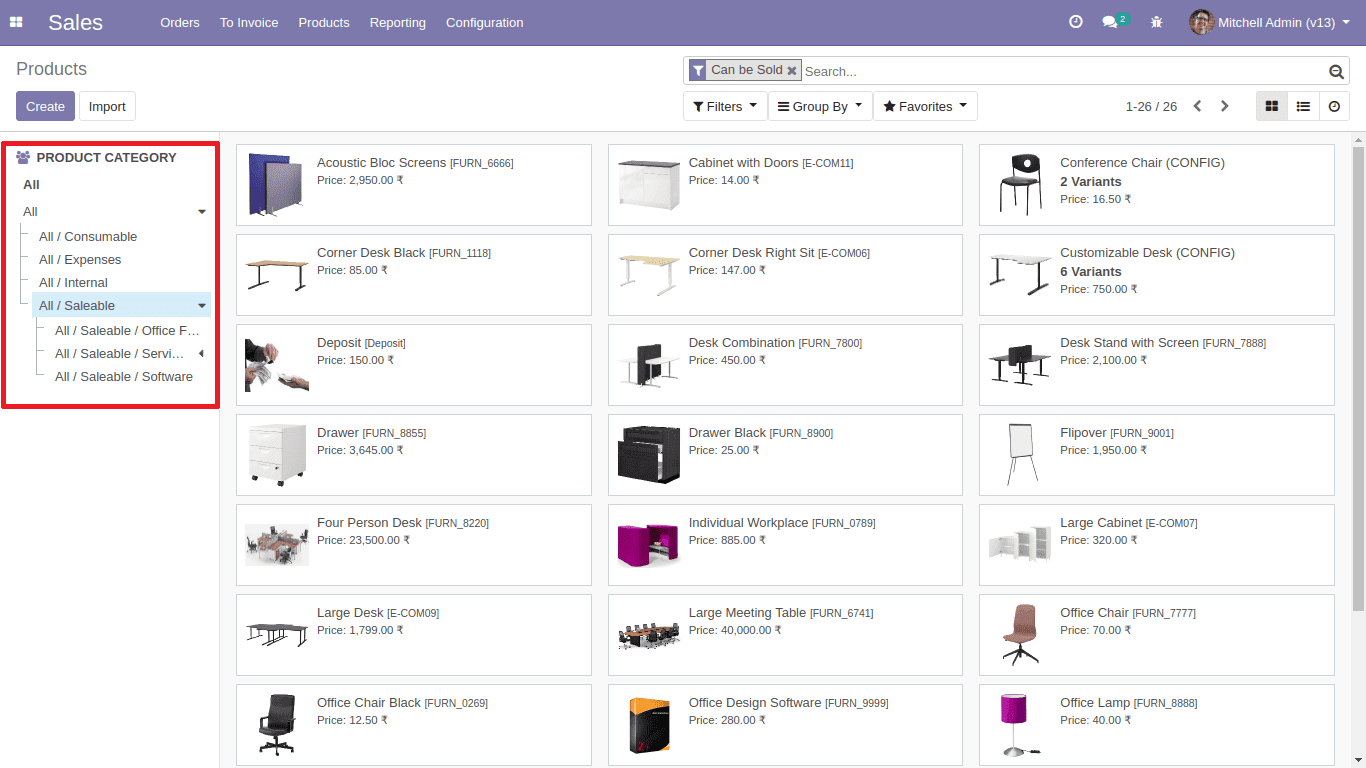Switch to List view

pos(1303,106)
